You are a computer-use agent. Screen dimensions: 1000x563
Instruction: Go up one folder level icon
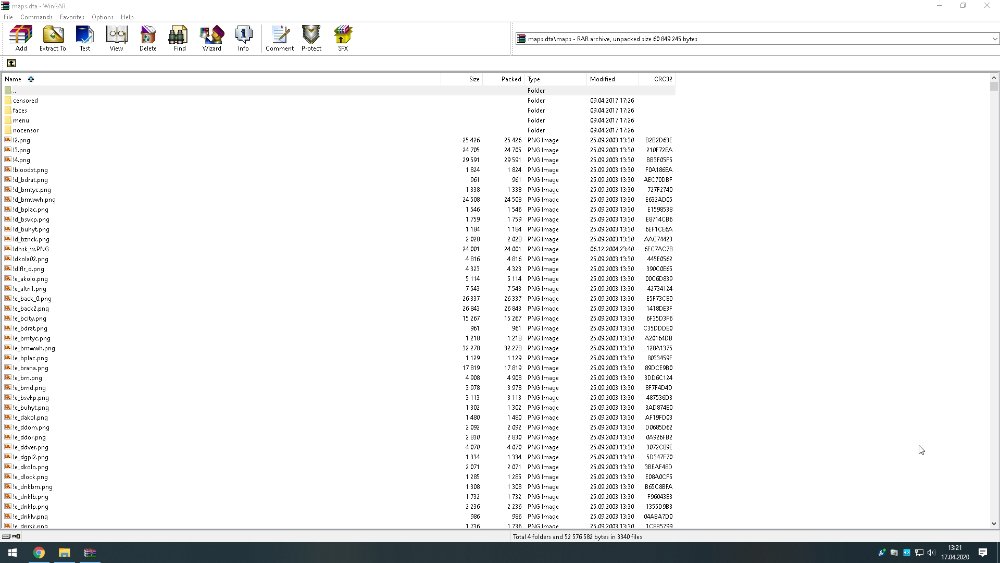11,63
